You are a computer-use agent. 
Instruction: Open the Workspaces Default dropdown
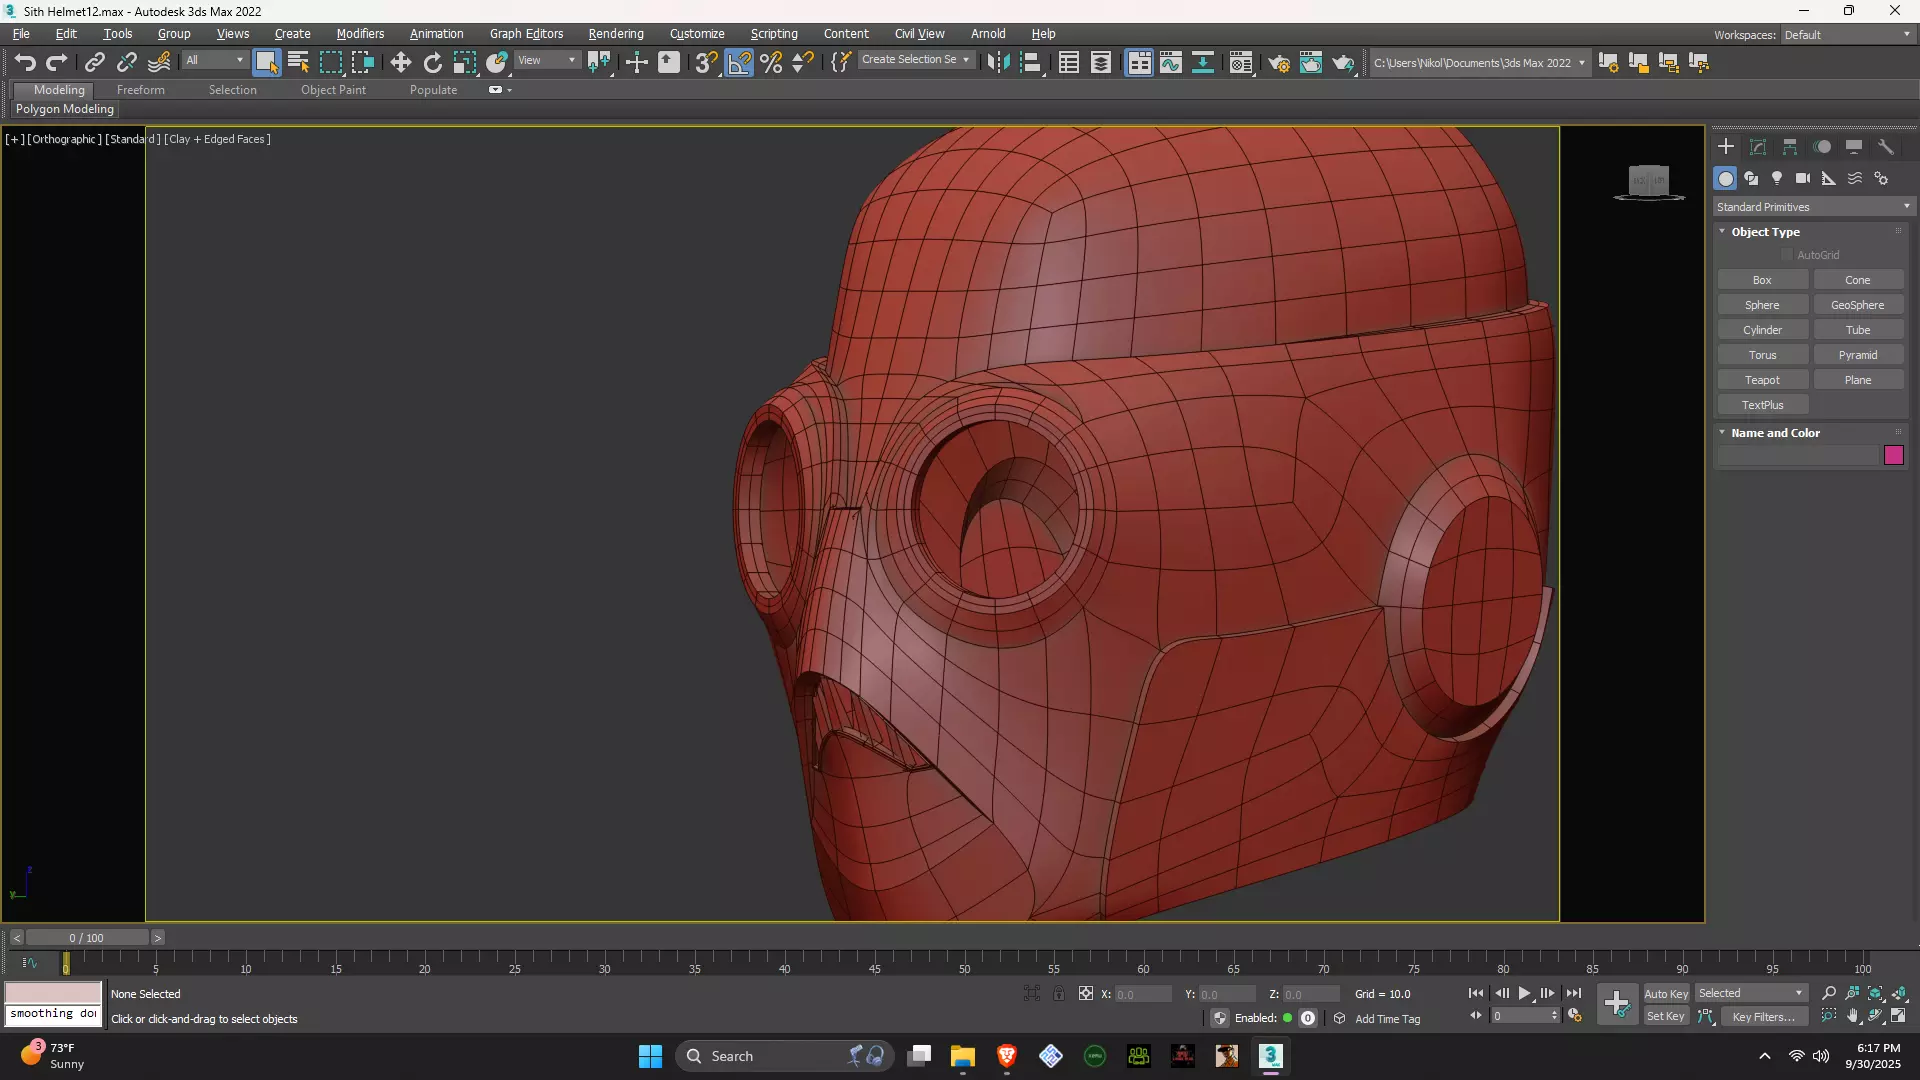(x=1847, y=35)
